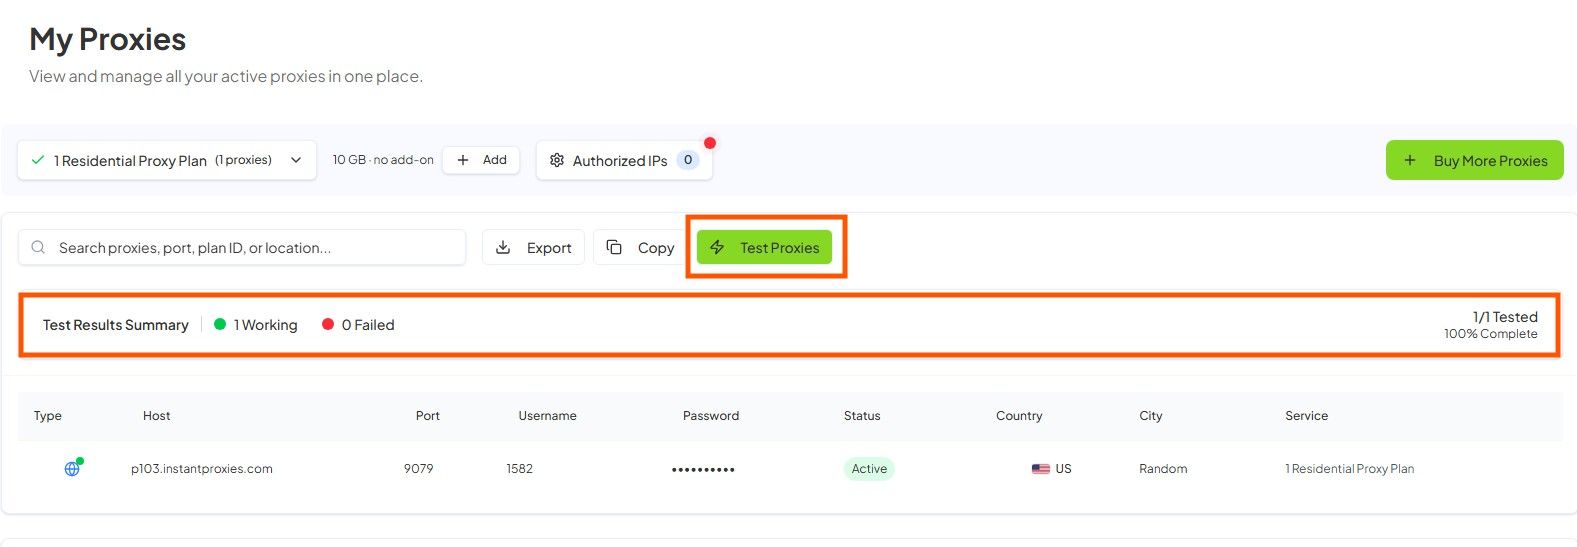Screen dimensions: 1577x547
Task: Click the Country column header
Action: [x=1019, y=415]
